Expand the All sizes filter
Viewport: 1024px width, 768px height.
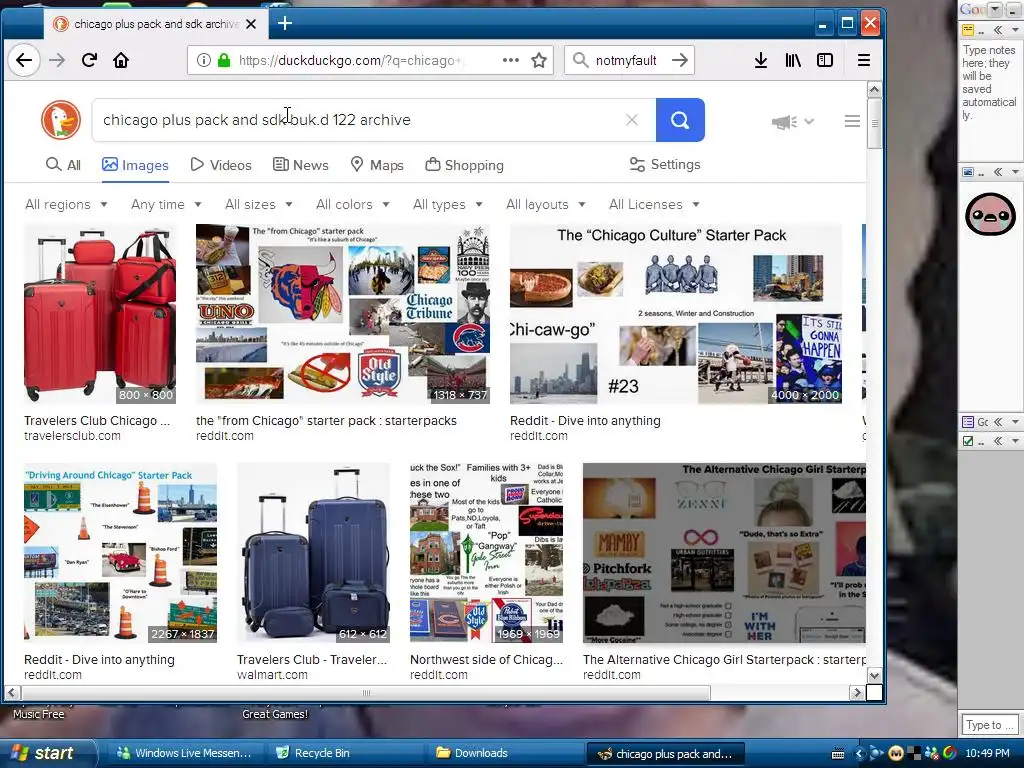coord(259,204)
